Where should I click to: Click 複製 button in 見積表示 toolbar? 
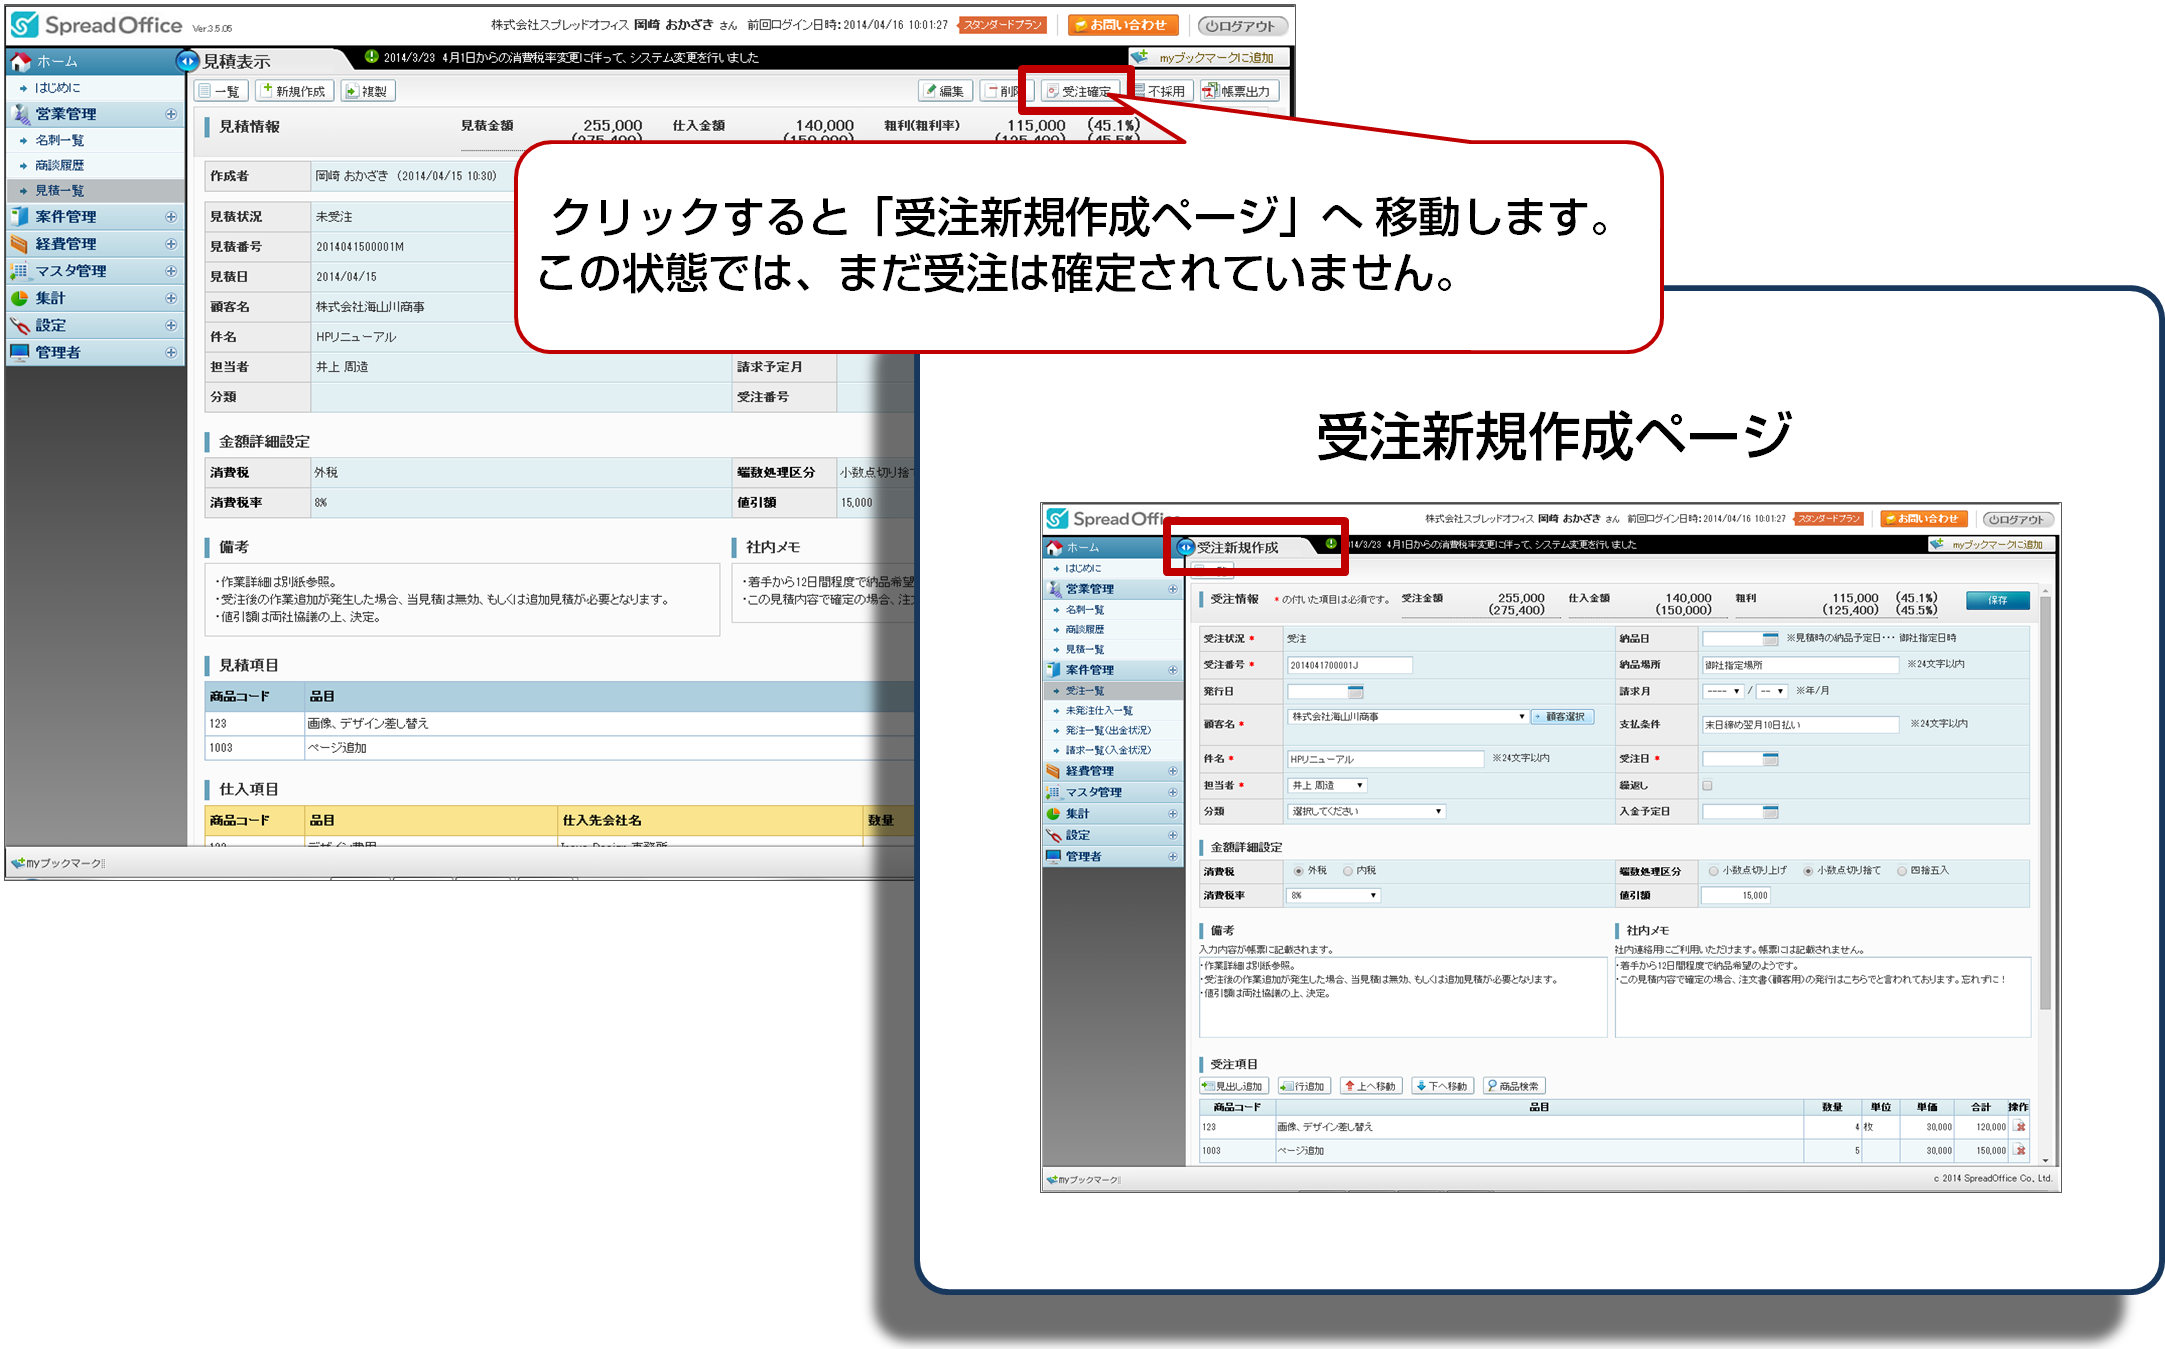(367, 91)
